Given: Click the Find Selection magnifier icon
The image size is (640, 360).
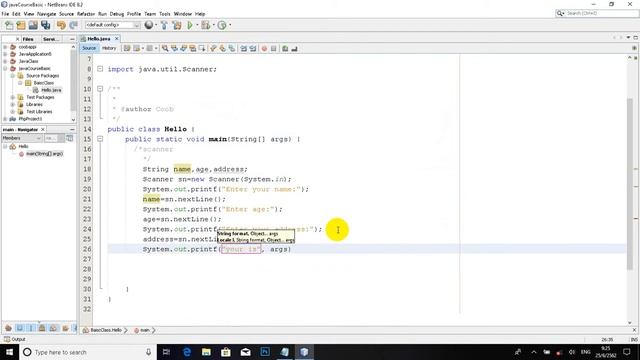Looking at the screenshot, I should 165,49.
